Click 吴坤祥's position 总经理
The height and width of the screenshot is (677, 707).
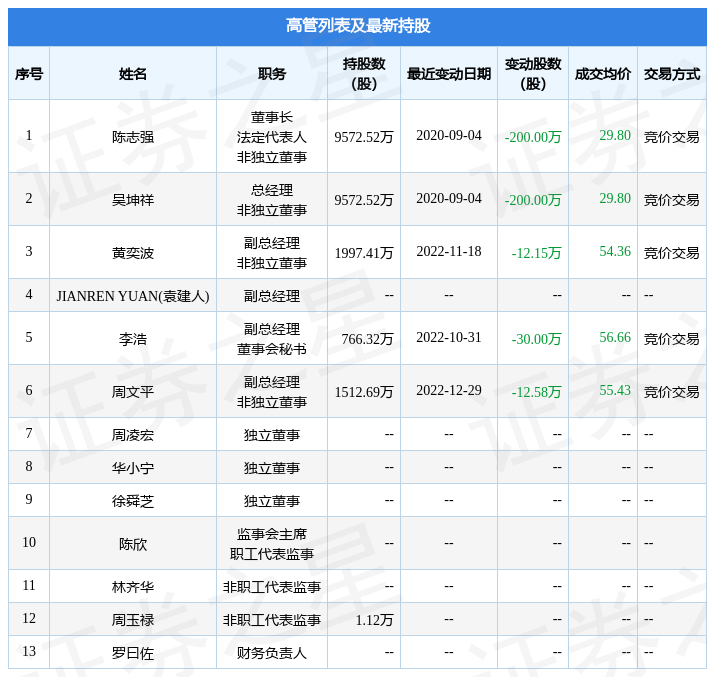[272, 189]
